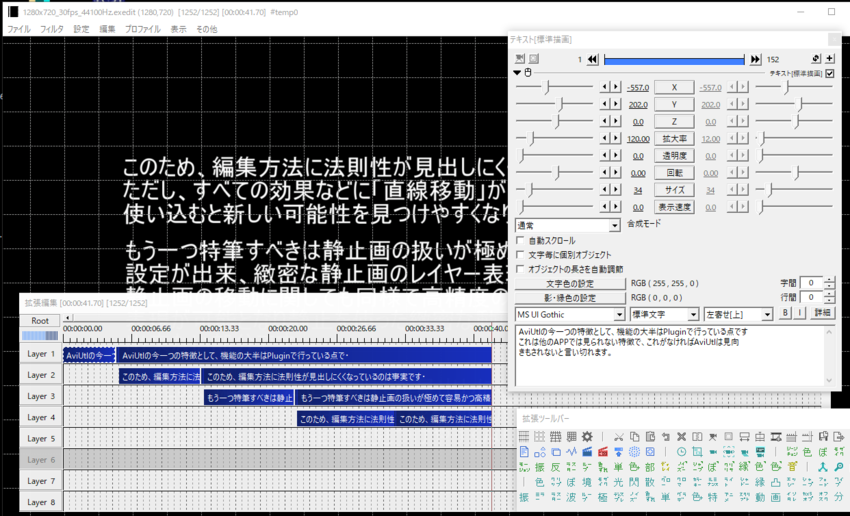Viewport: 850px width, 516px height.
Task: Click the blue dotted circle icon
Action: click(x=634, y=452)
